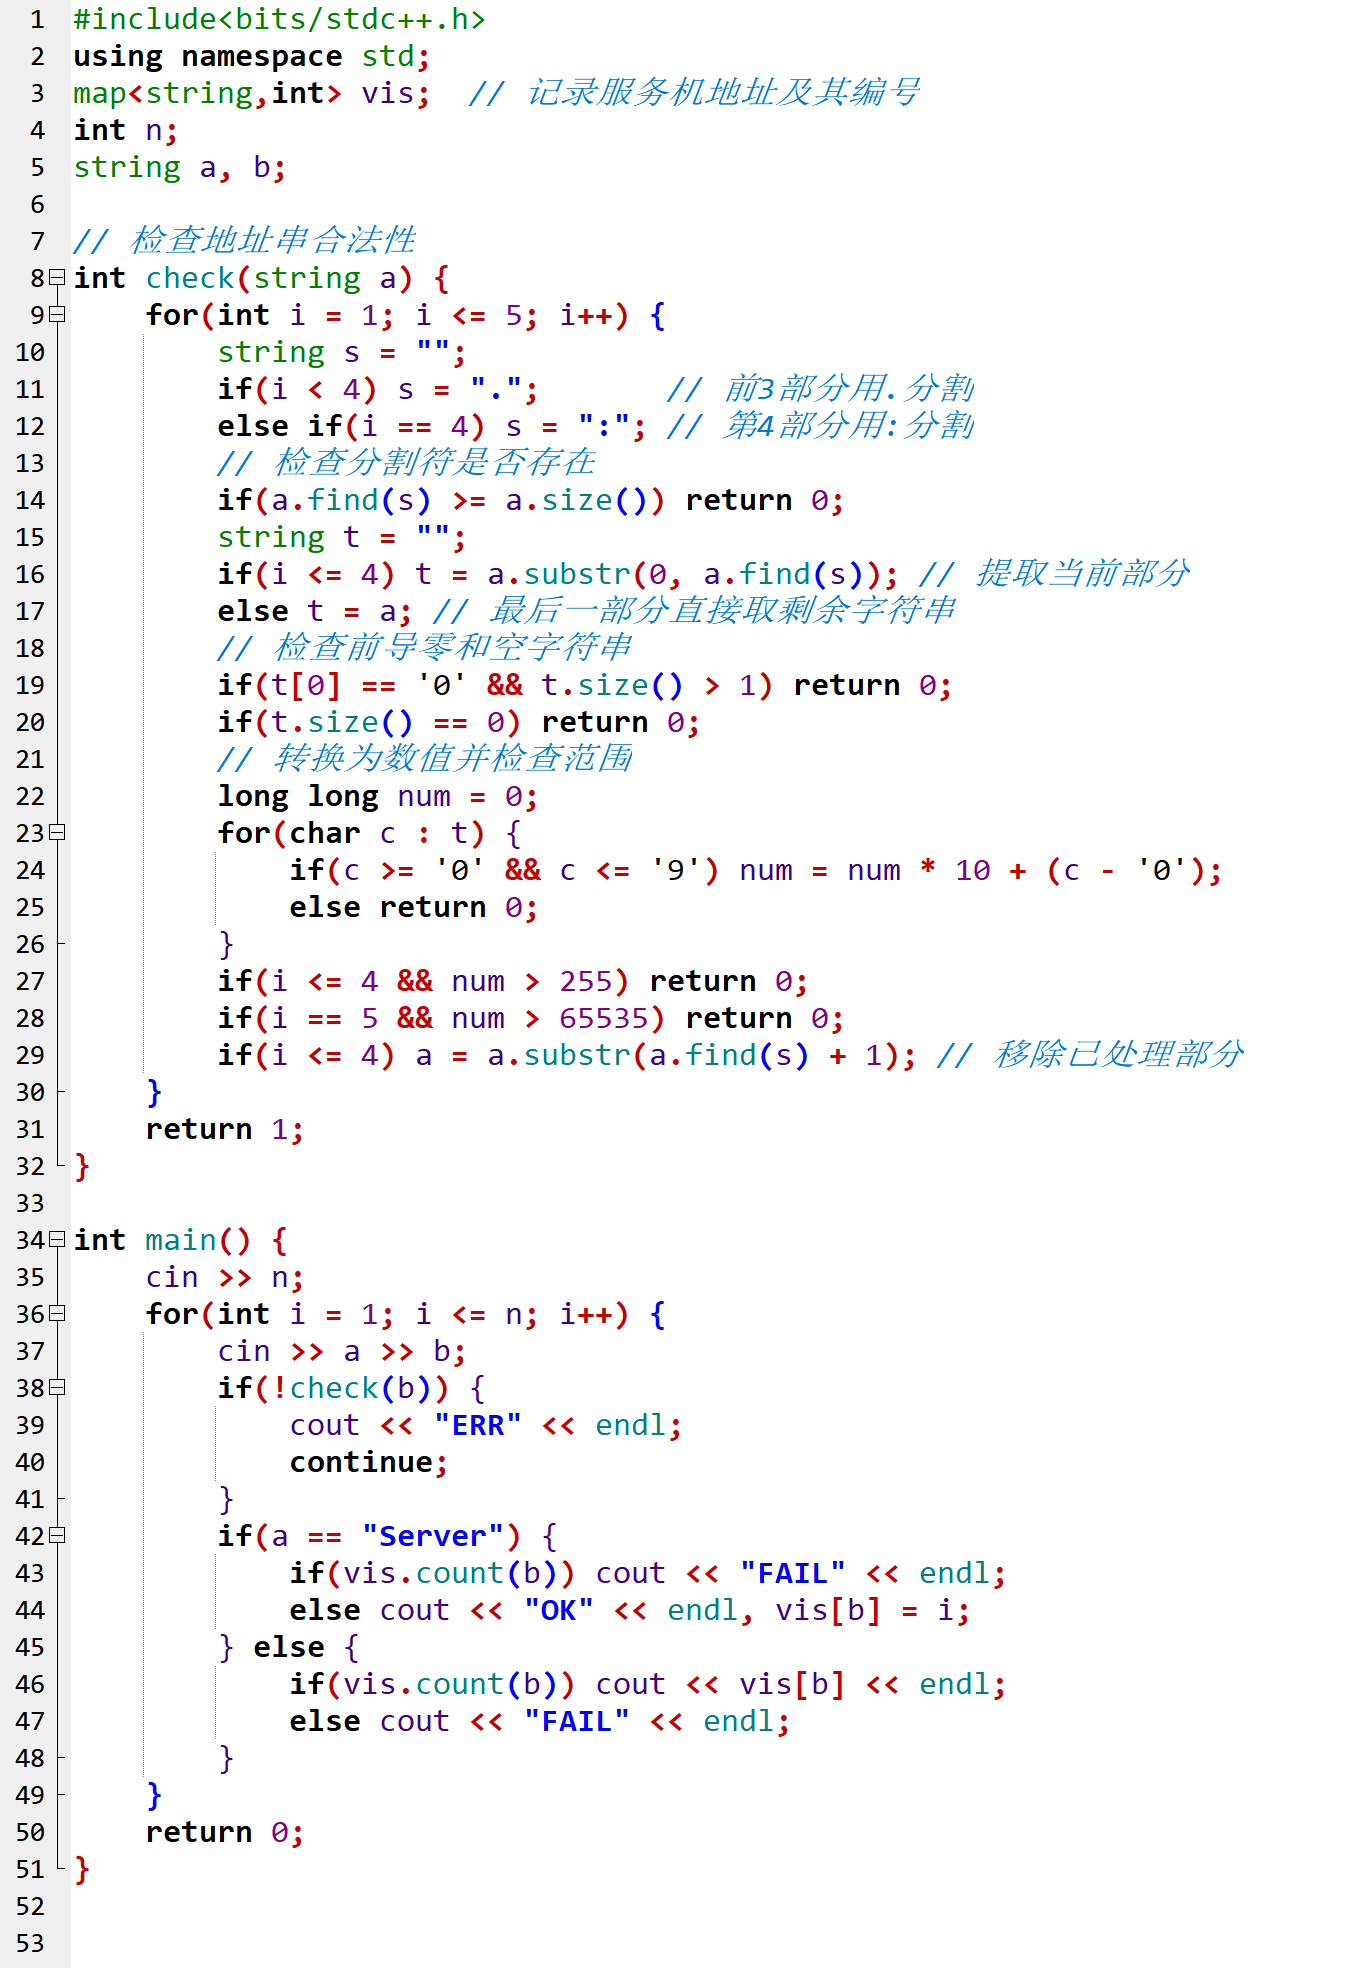Collapse the Server if-block fold at line 42
1370x1968 pixels.
[57, 1535]
